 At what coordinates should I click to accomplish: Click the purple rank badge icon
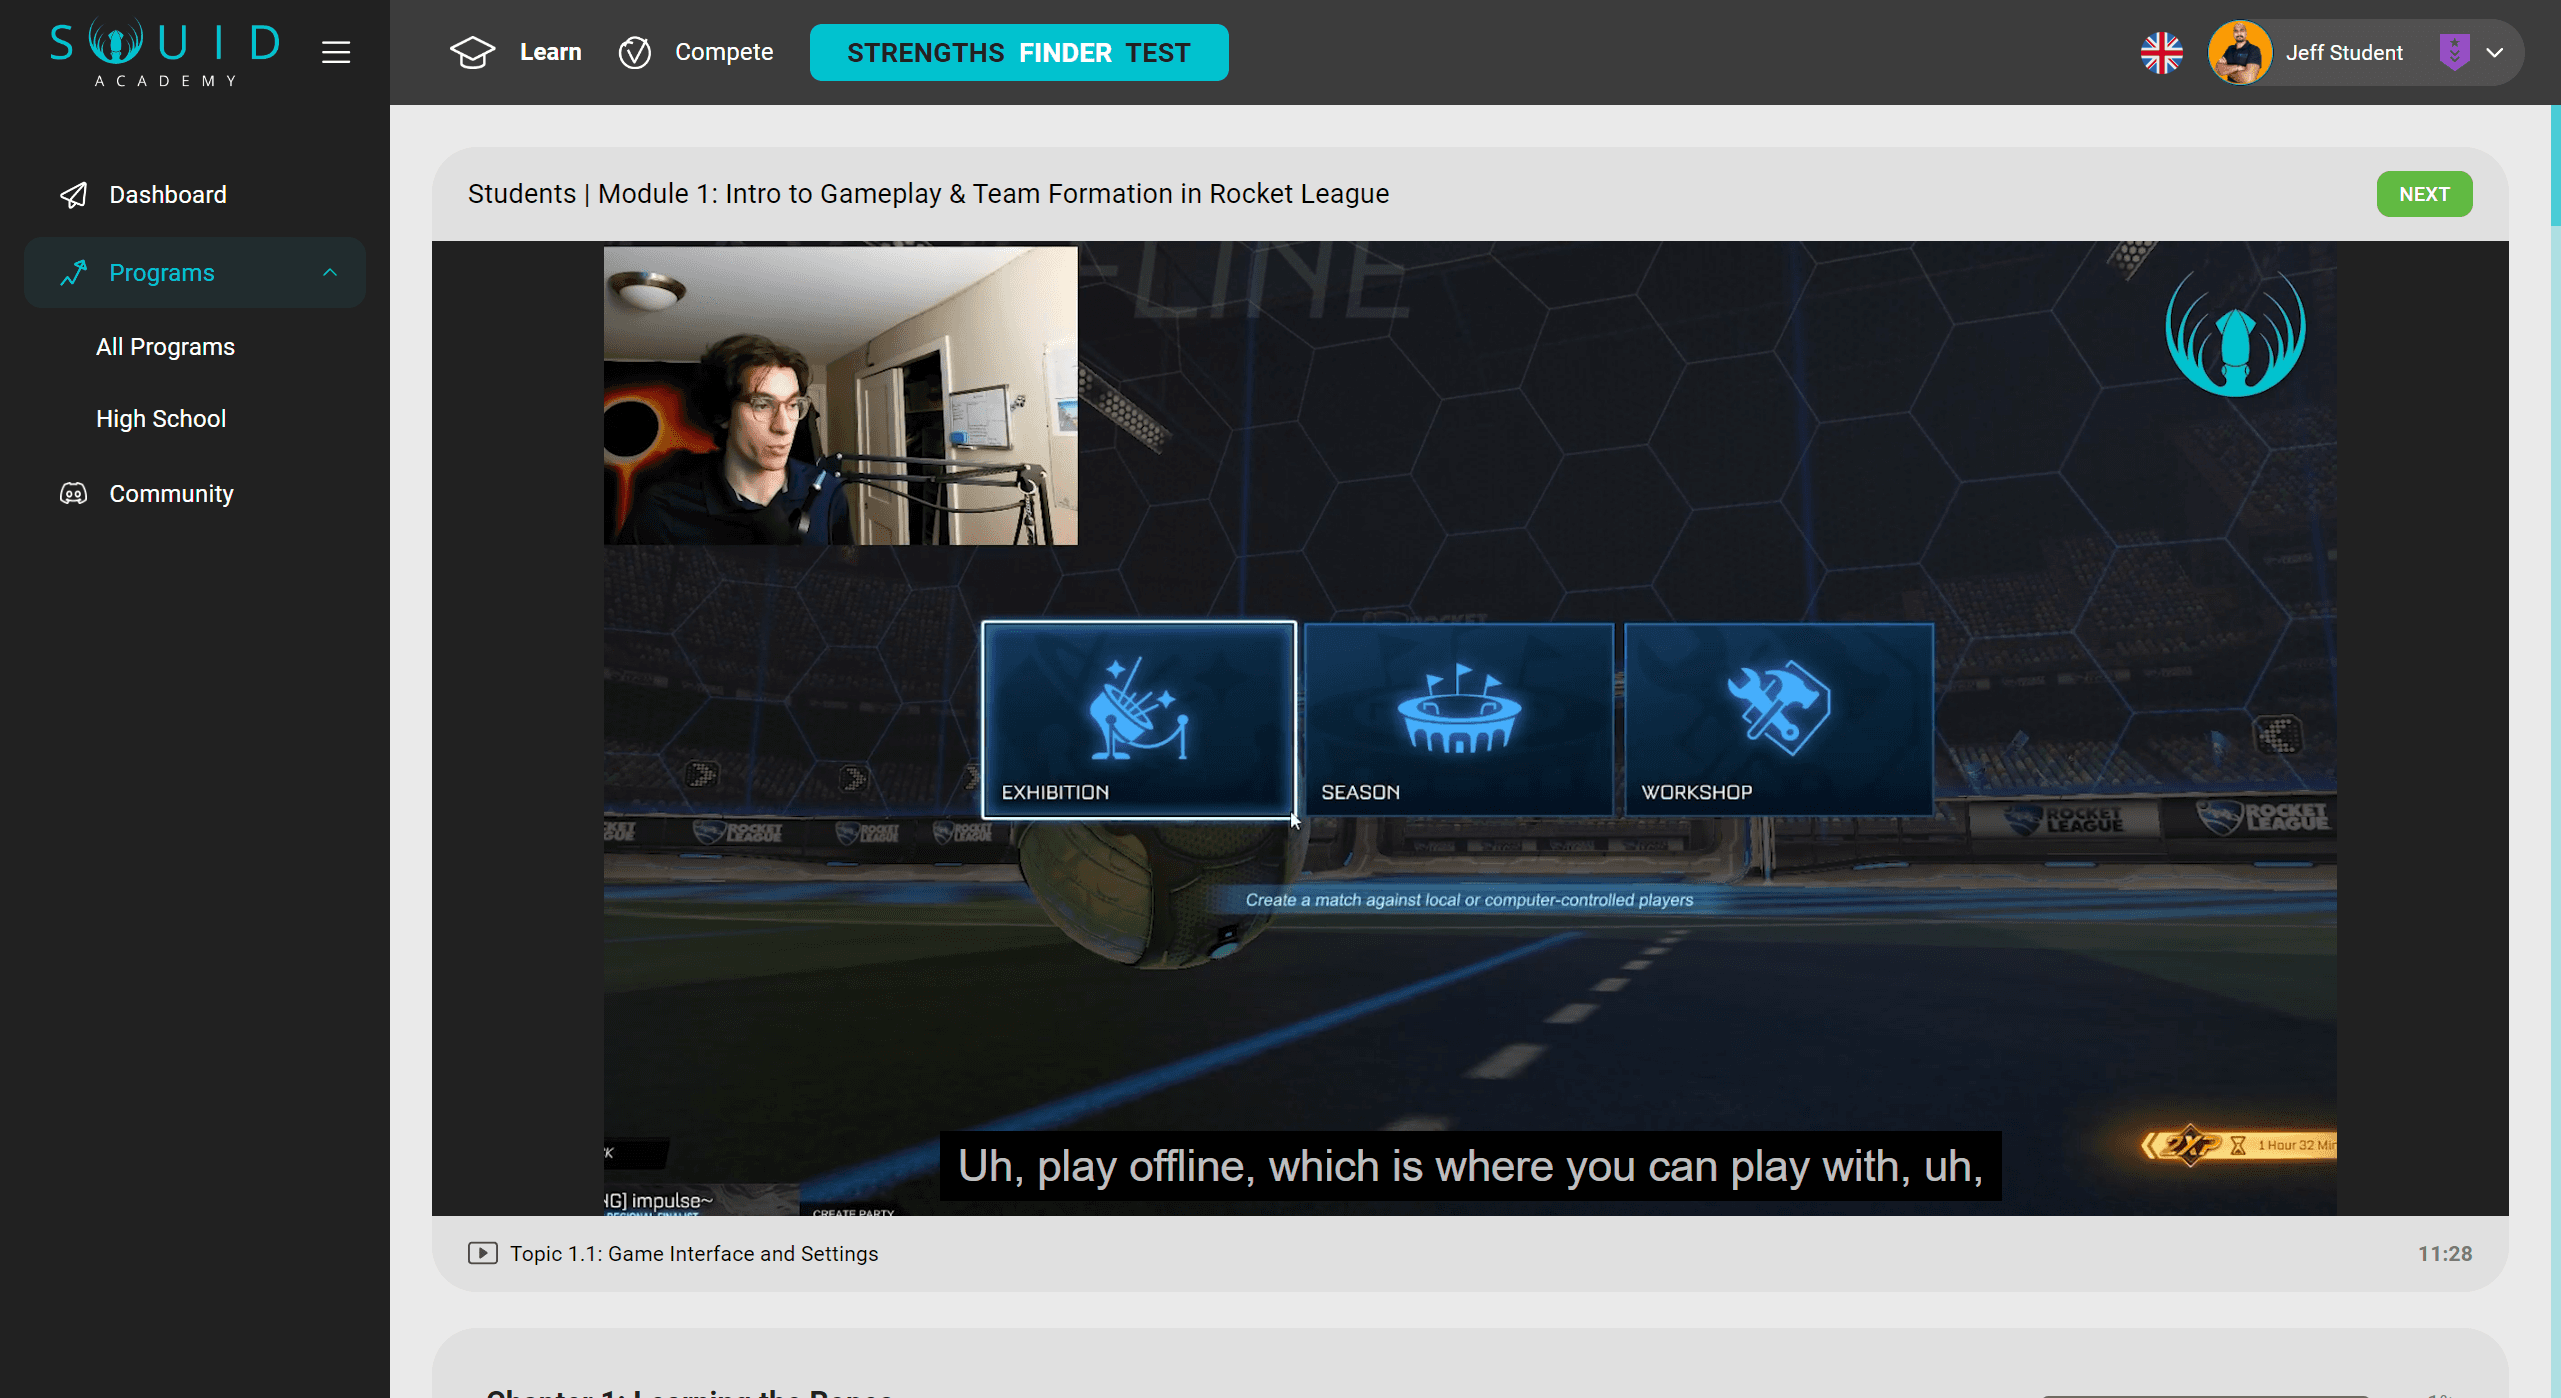point(2454,52)
